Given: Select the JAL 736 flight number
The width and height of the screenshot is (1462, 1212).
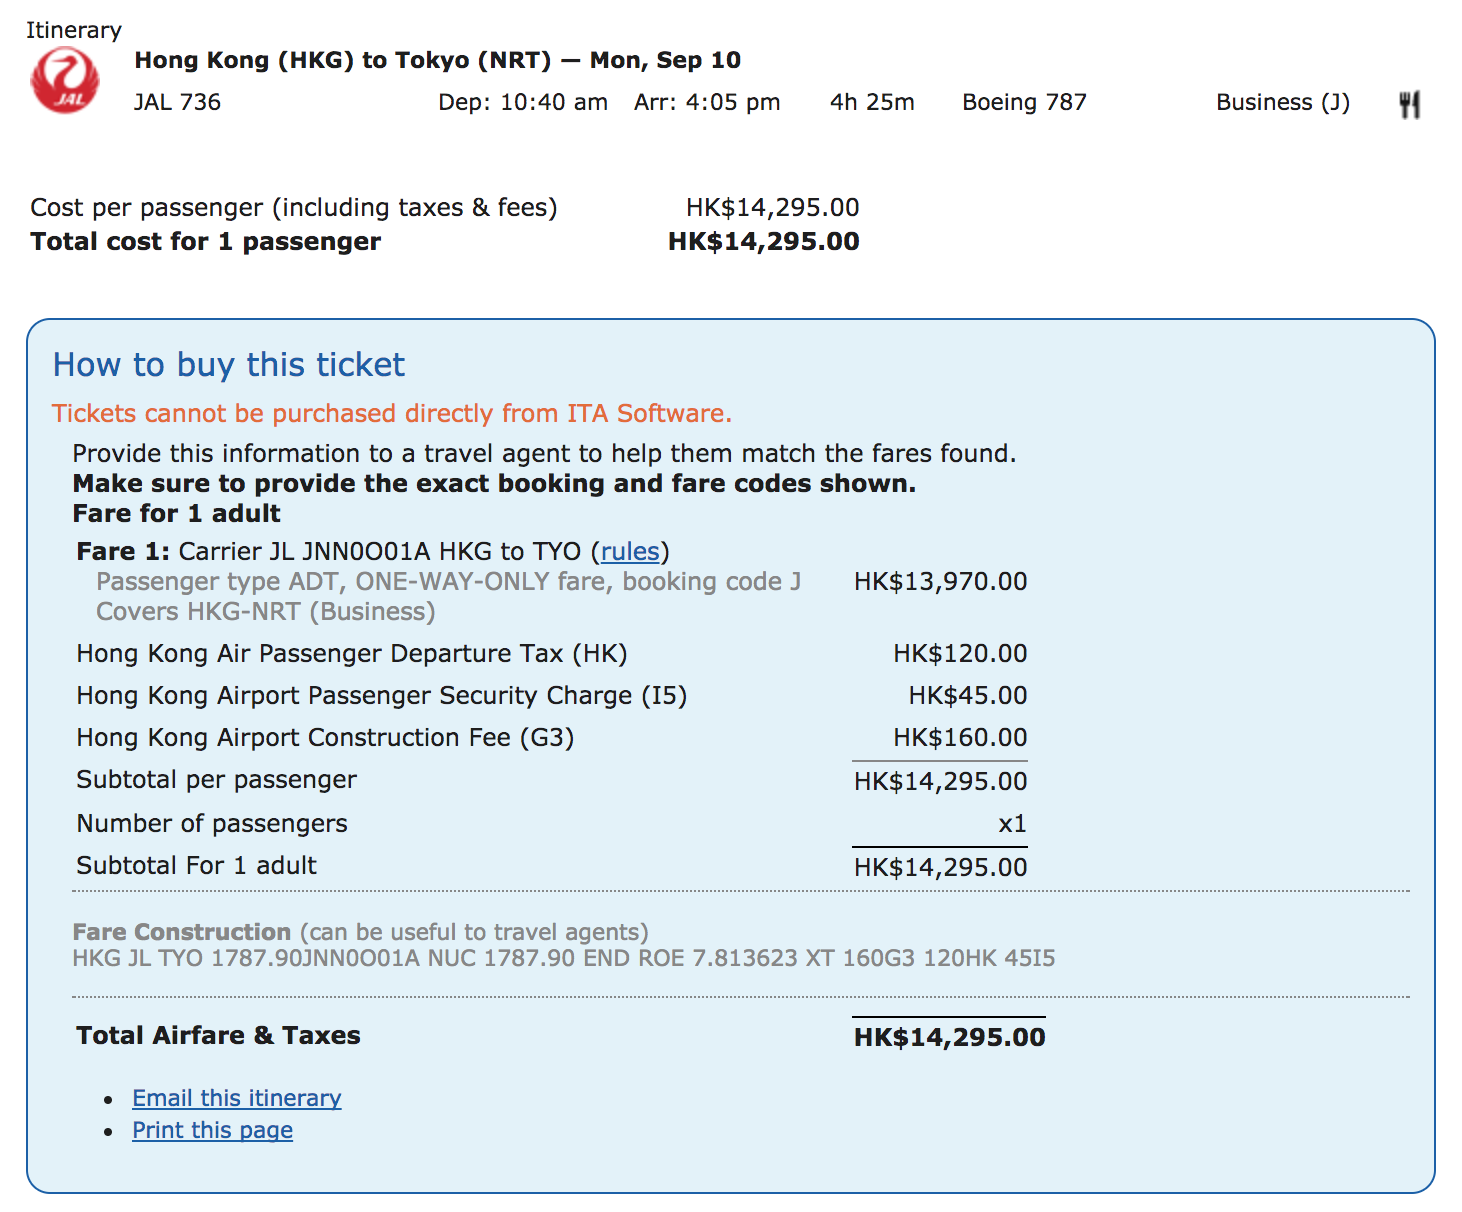Looking at the screenshot, I should 177,101.
